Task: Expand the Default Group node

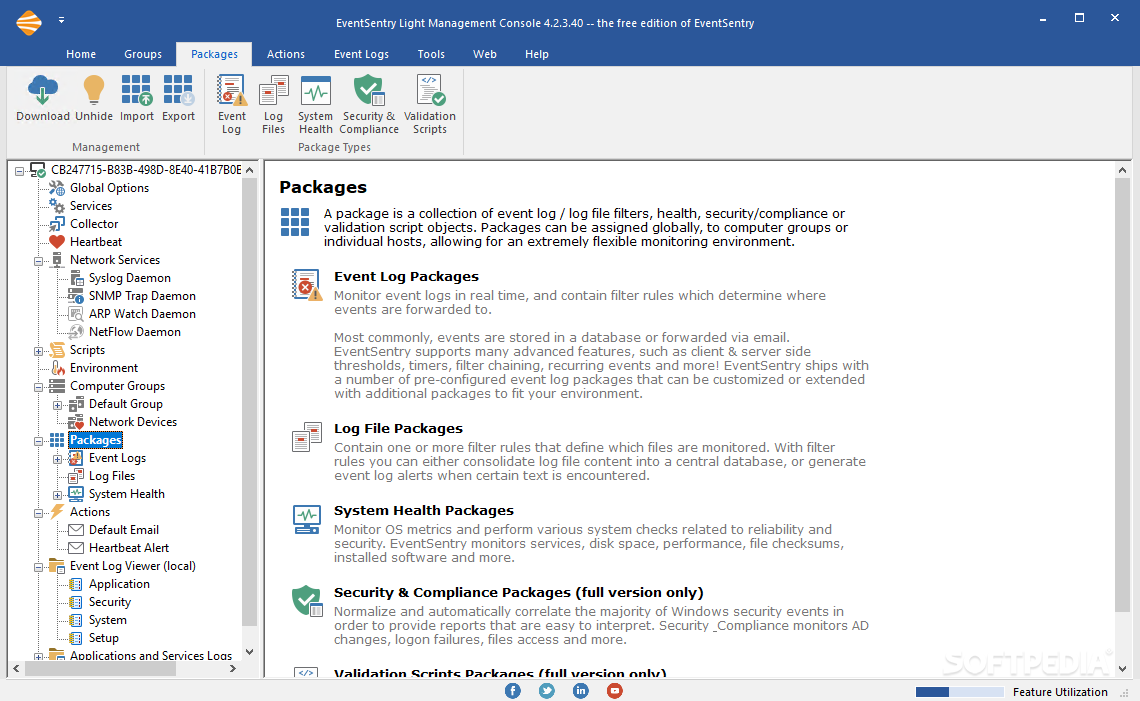Action: point(57,405)
